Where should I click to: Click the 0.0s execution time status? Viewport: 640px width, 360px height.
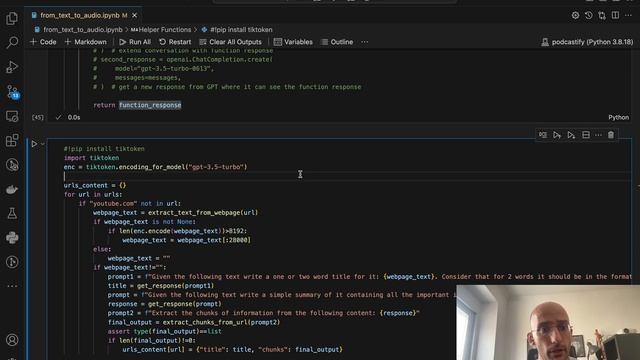[x=74, y=118]
